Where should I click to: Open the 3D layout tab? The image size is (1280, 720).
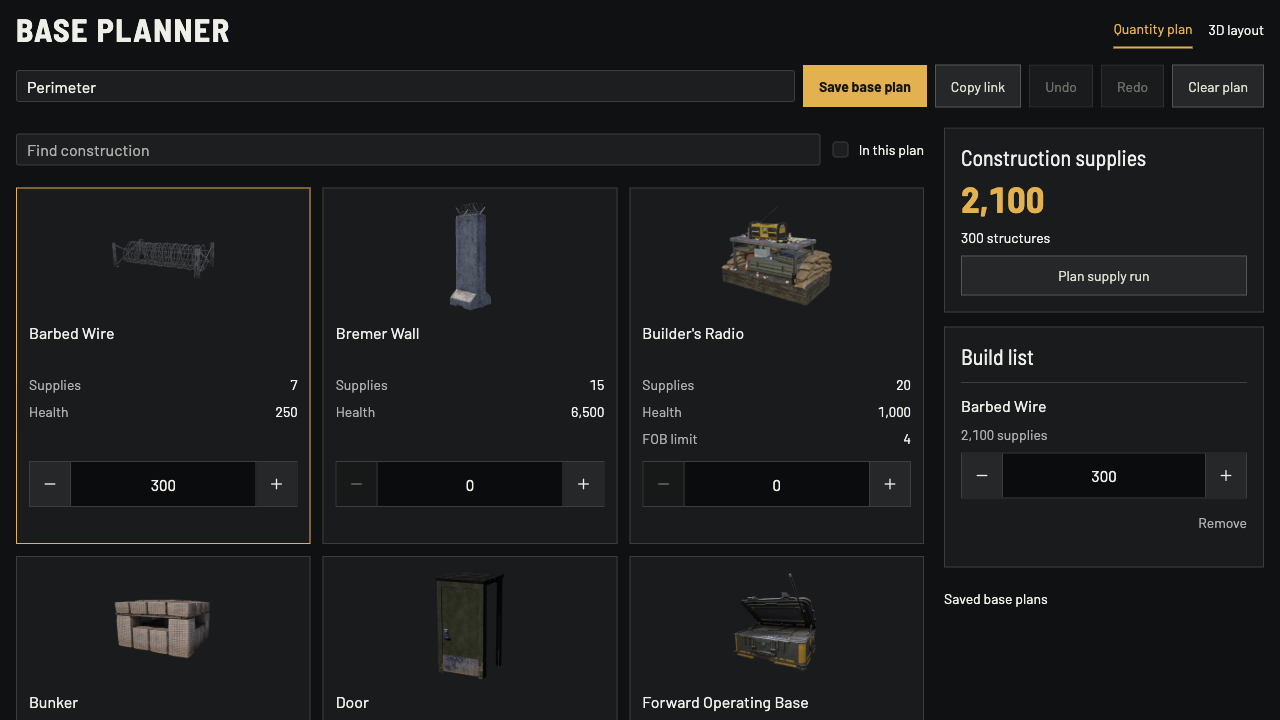[x=1236, y=30]
